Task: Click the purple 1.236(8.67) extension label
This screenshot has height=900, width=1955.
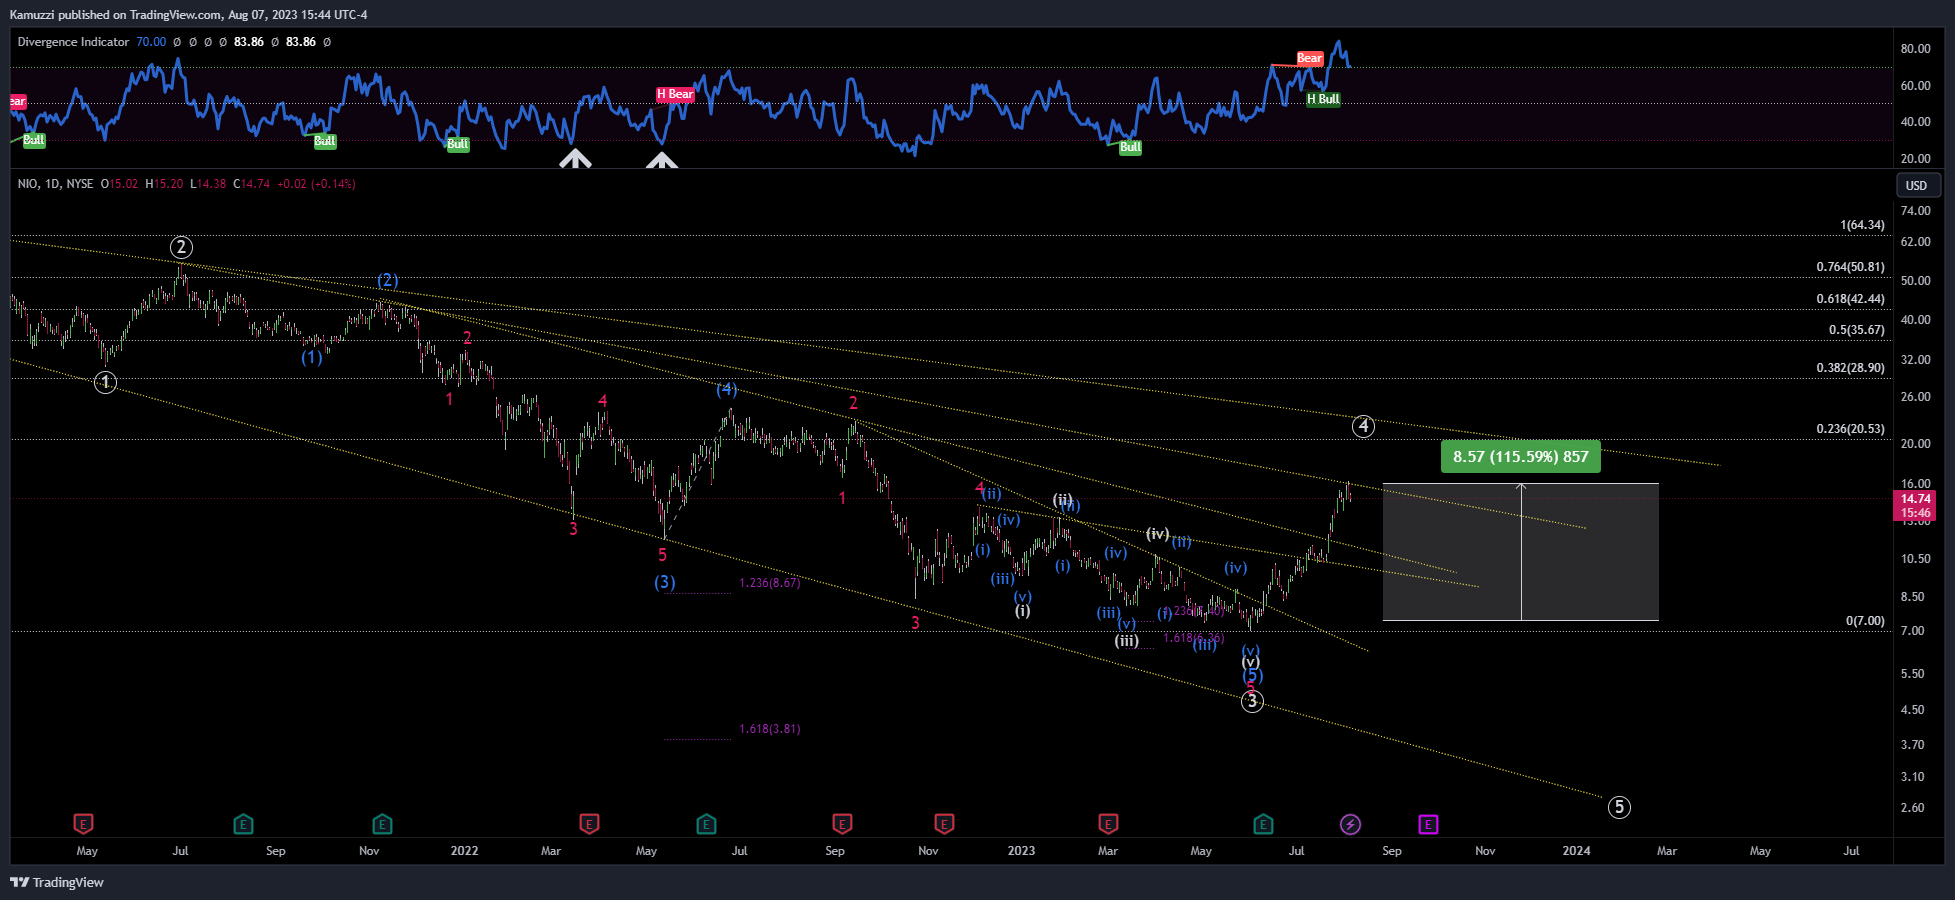Action: click(x=769, y=583)
